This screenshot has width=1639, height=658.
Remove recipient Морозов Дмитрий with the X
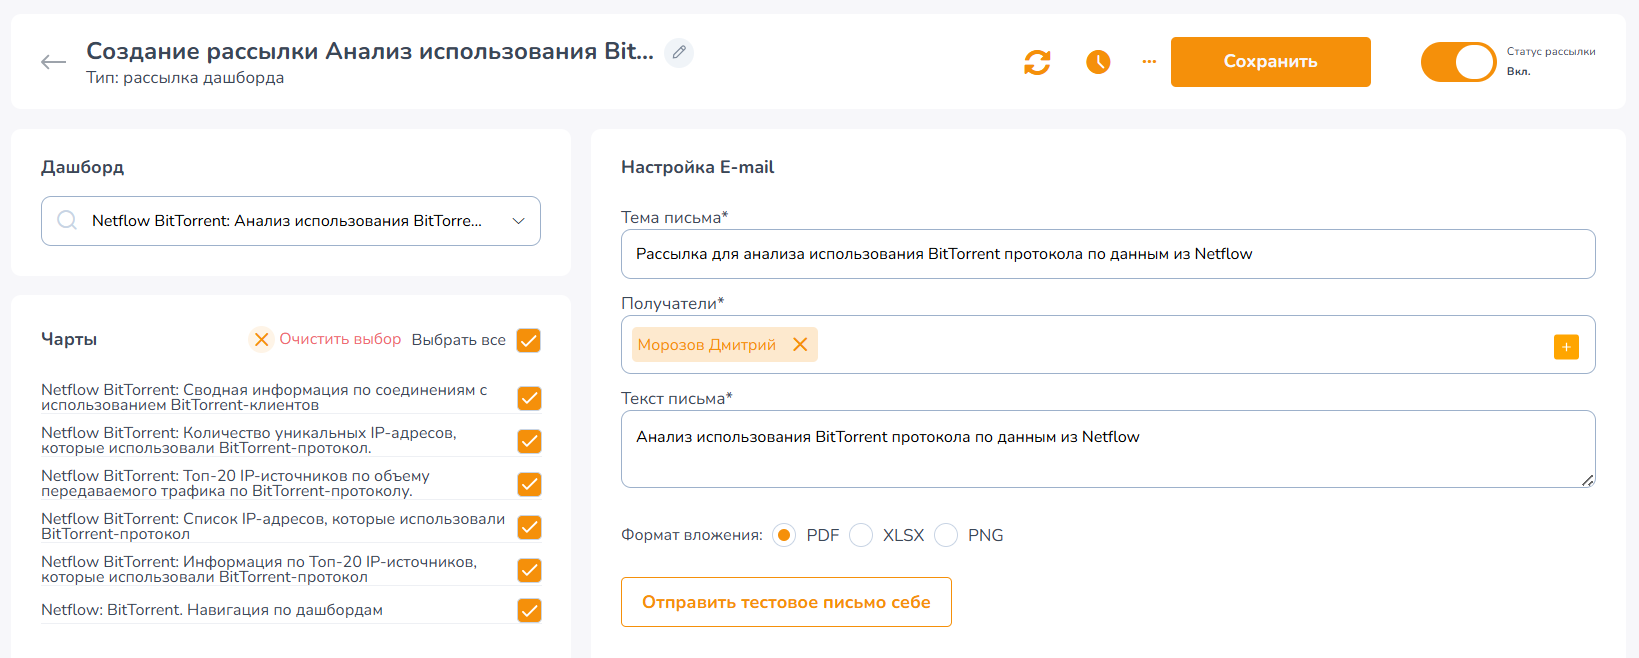tap(800, 344)
